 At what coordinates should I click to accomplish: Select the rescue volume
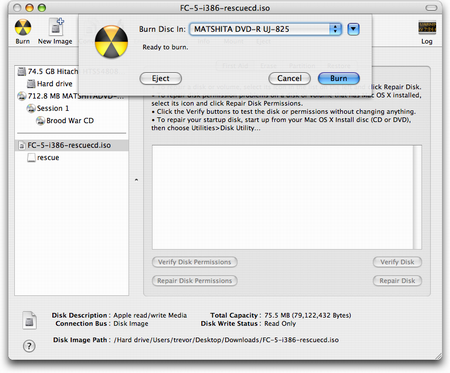coord(71,158)
